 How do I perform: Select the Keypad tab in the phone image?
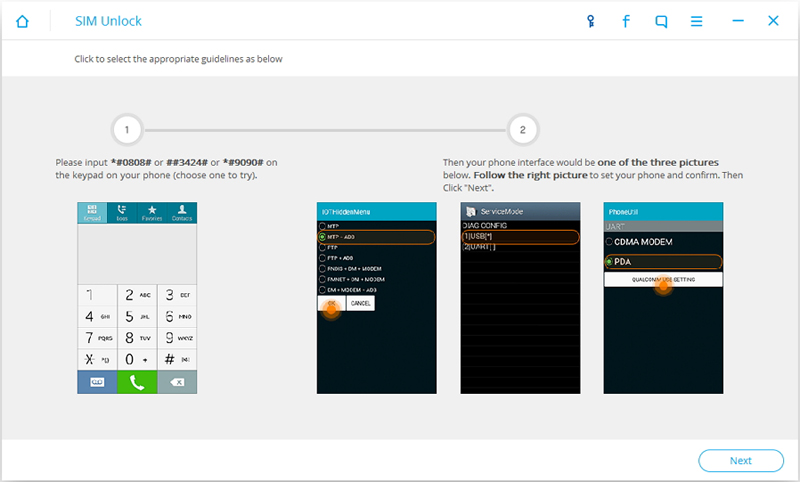tap(92, 213)
